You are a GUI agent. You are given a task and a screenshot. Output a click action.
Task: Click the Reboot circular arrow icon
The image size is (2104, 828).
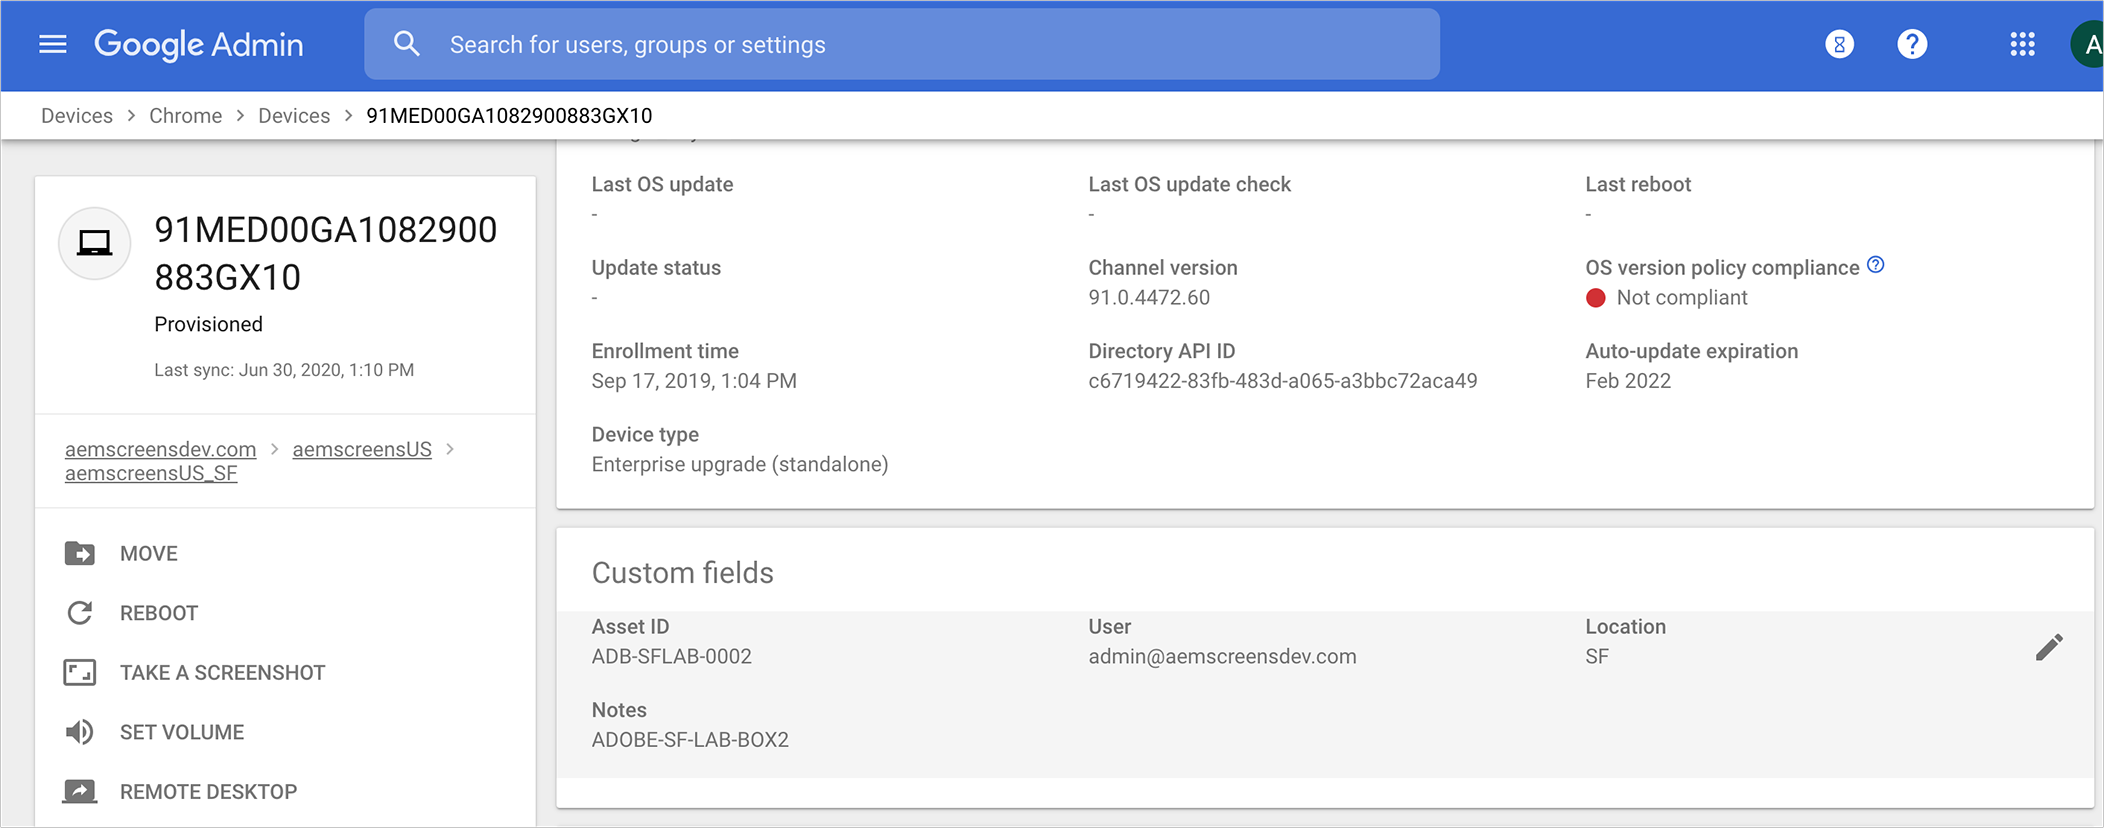[80, 613]
